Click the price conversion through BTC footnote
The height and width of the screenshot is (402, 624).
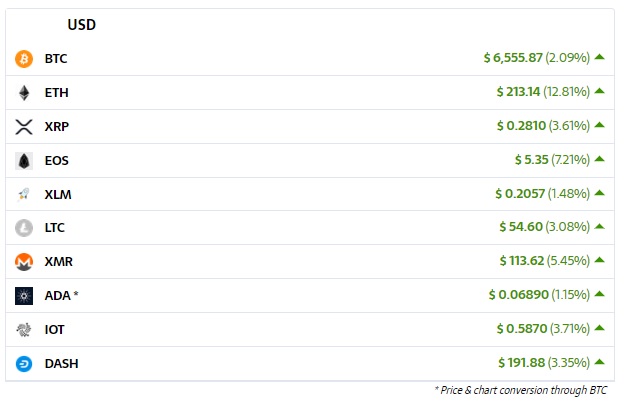[x=521, y=390]
